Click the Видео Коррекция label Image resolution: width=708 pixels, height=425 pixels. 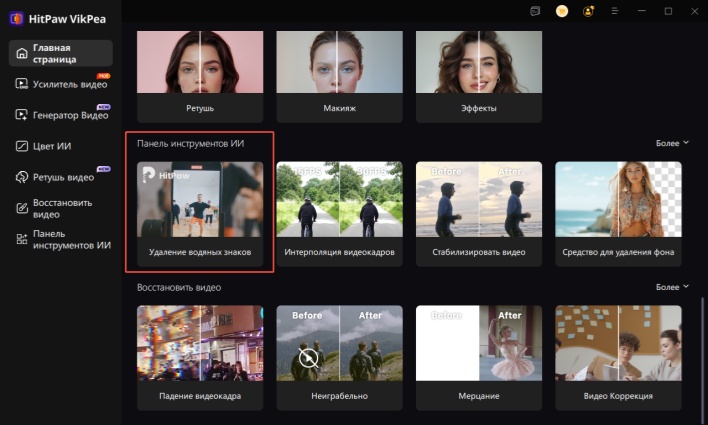(x=618, y=396)
